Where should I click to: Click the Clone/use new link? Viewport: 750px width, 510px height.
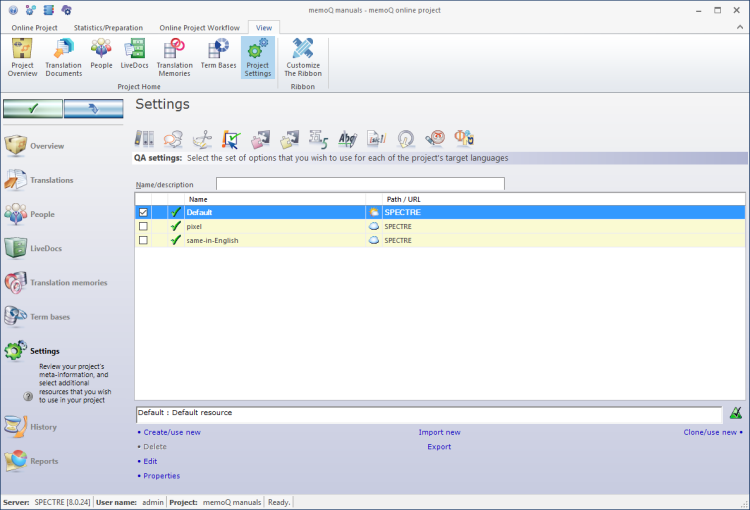pyautogui.click(x=711, y=432)
